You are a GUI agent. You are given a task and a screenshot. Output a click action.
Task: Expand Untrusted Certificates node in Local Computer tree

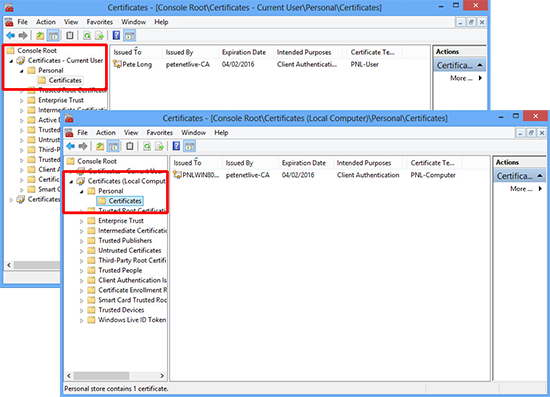pos(81,251)
